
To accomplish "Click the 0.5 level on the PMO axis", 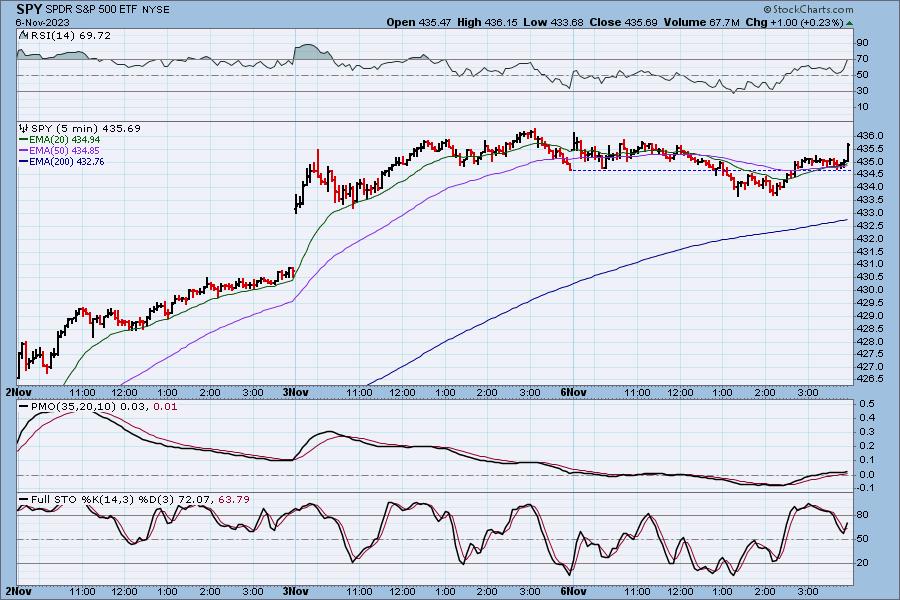I will point(867,404).
